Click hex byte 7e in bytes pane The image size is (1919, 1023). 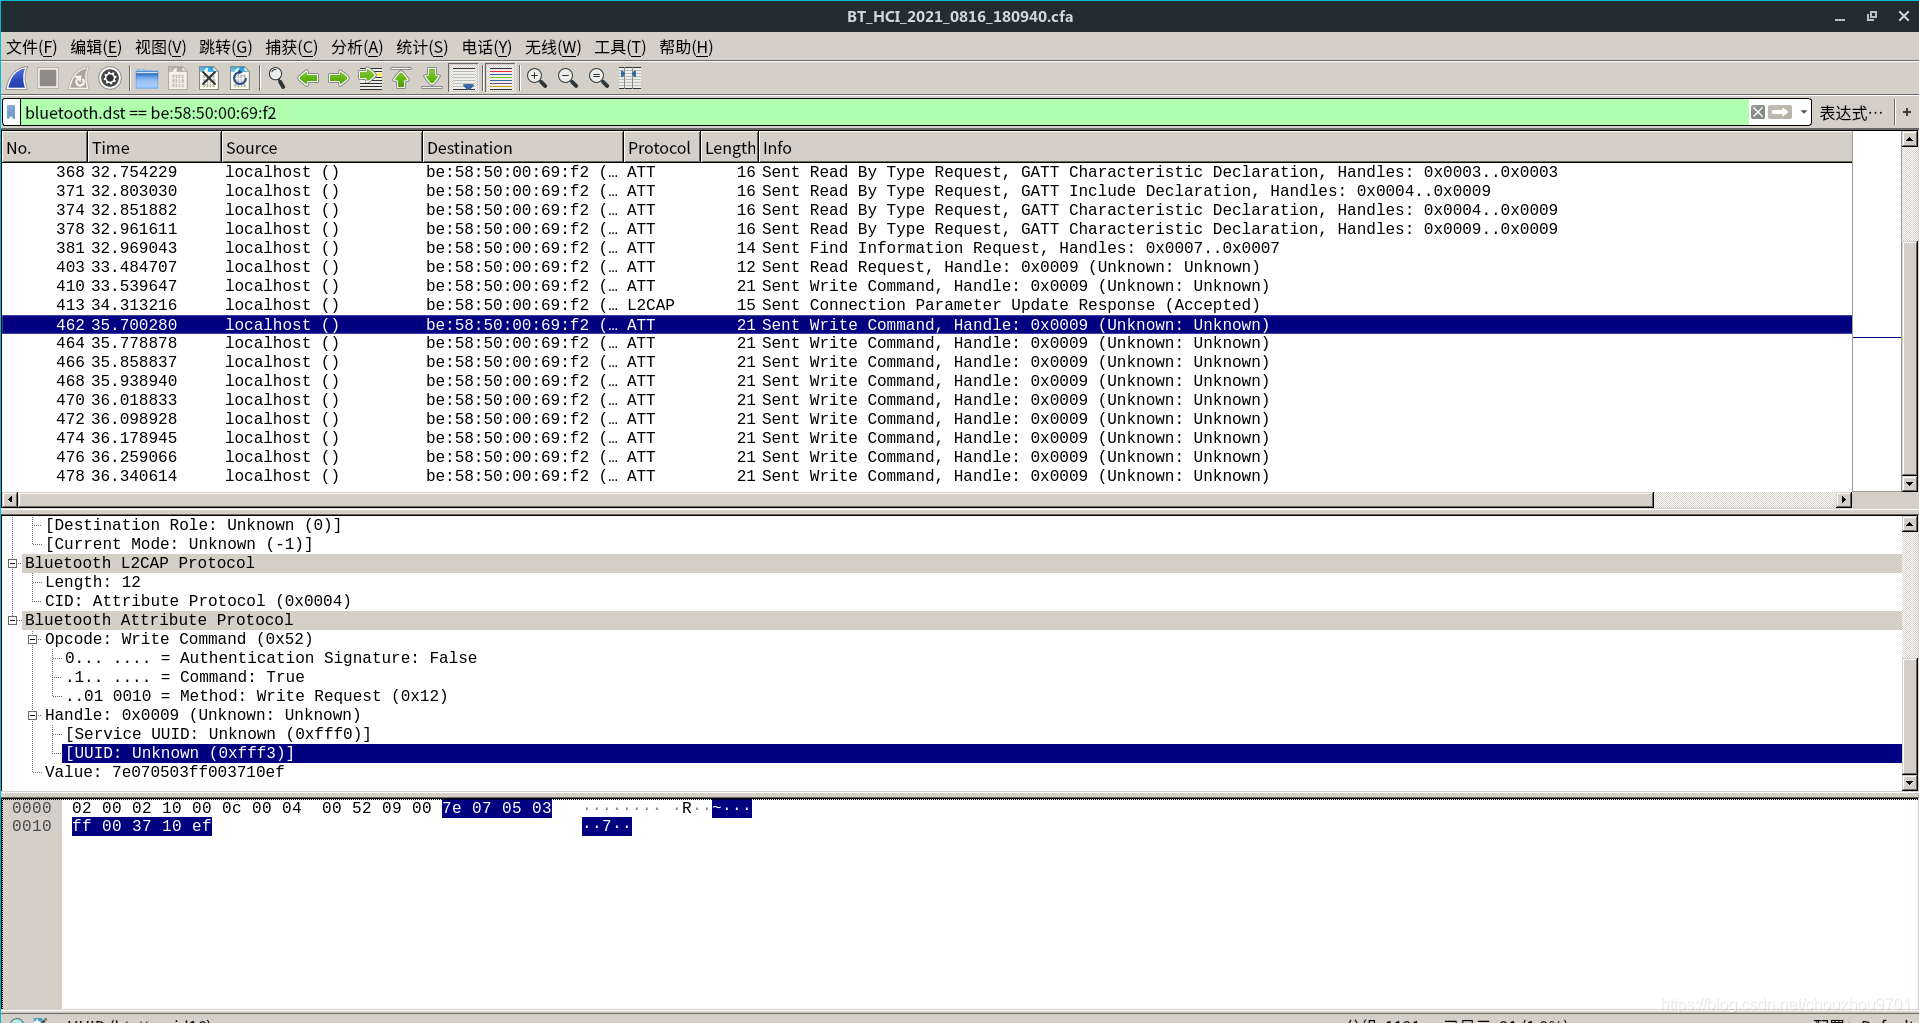452,808
